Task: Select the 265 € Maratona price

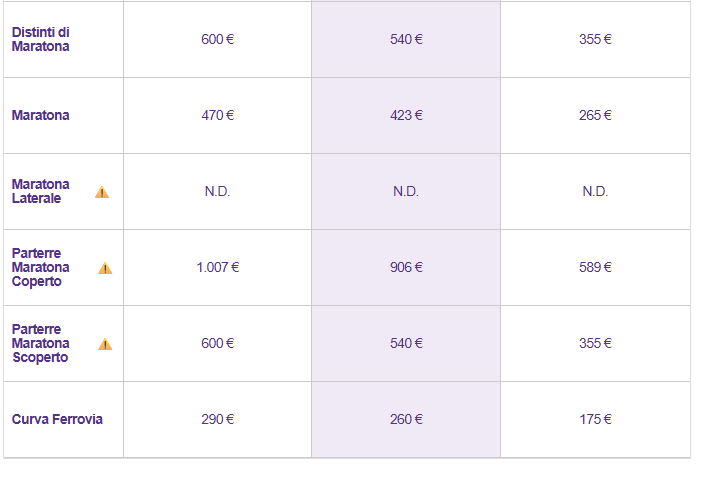Action: point(595,115)
